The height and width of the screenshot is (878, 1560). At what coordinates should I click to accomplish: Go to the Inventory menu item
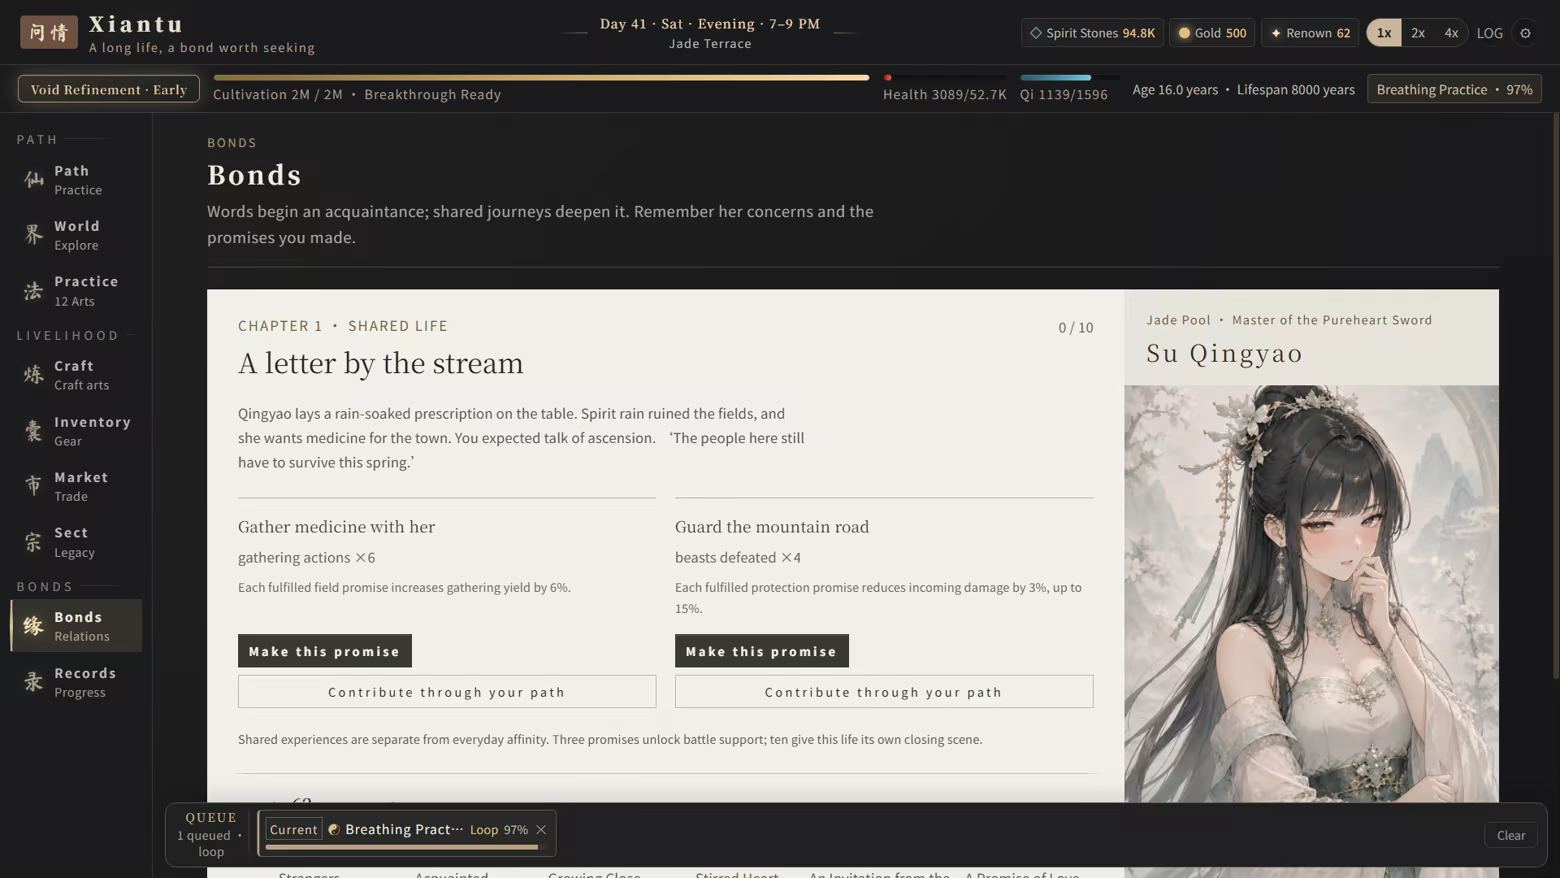(x=76, y=431)
